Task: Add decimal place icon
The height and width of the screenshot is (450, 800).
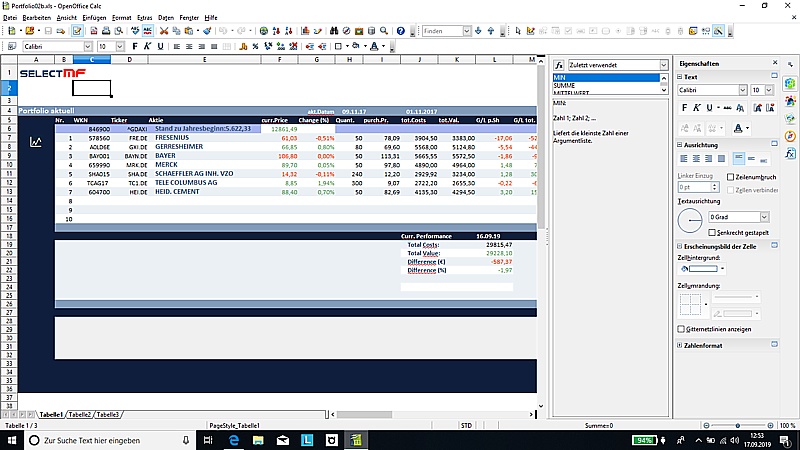Action: click(281, 46)
